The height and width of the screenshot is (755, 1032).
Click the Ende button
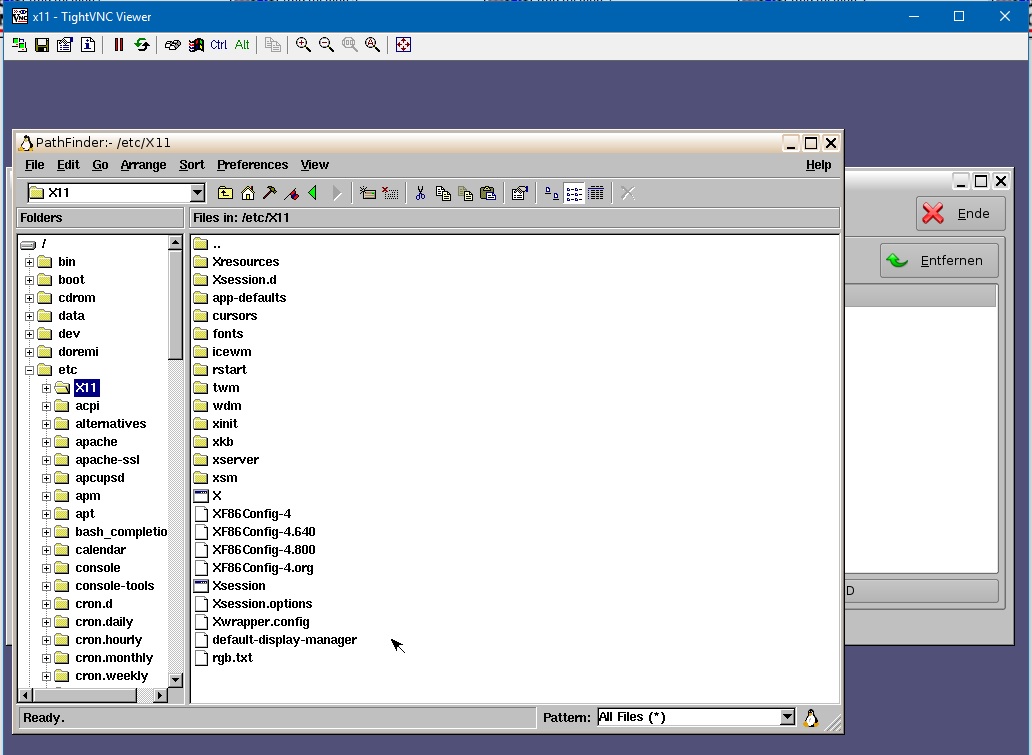pos(960,213)
